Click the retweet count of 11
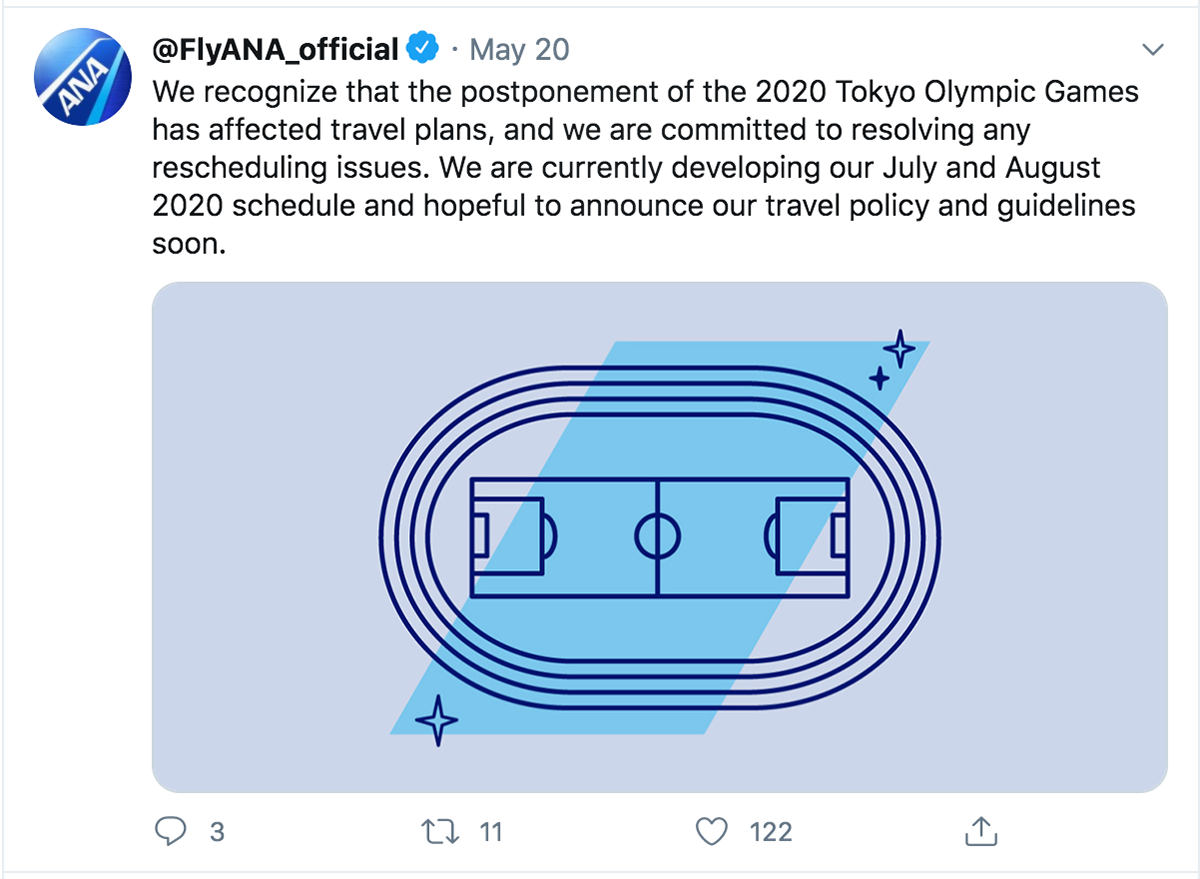1200x879 pixels. 490,831
